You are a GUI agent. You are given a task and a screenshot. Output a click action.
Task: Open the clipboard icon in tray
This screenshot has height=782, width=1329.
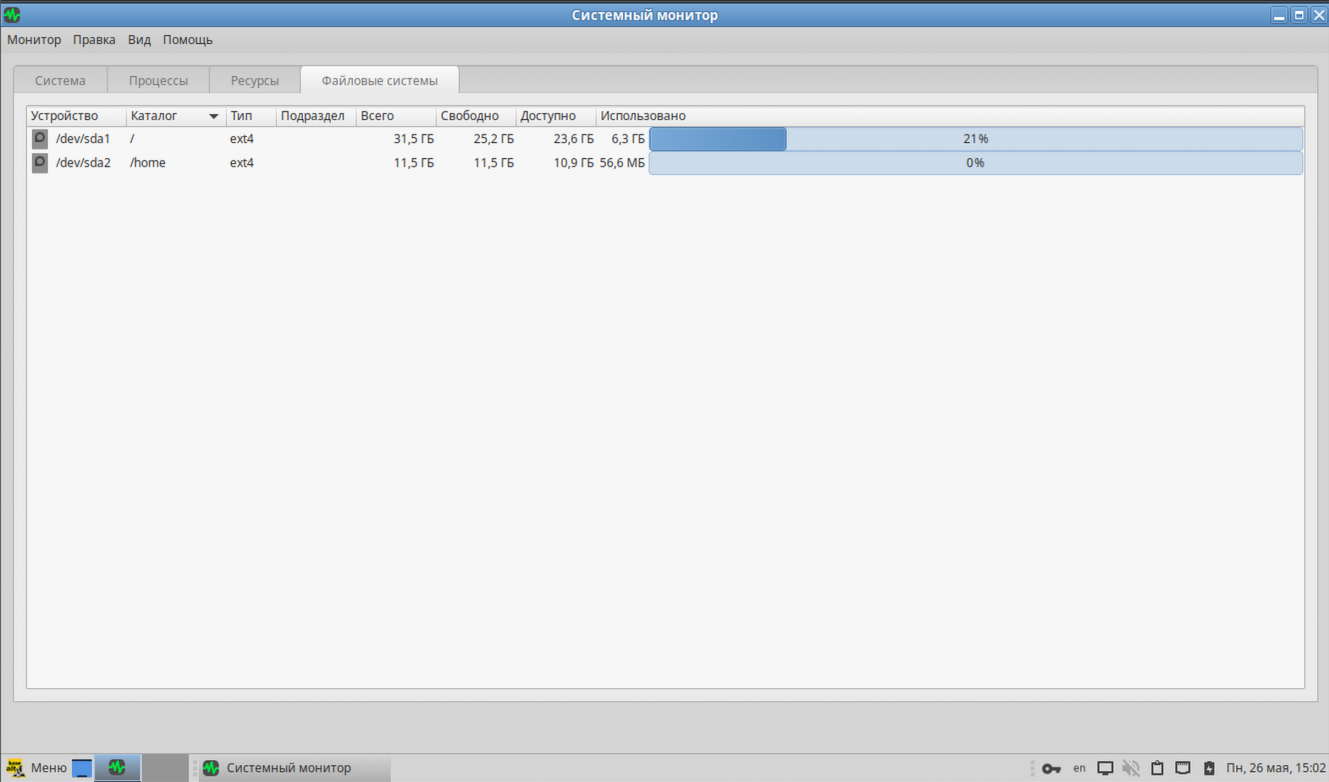click(1157, 768)
